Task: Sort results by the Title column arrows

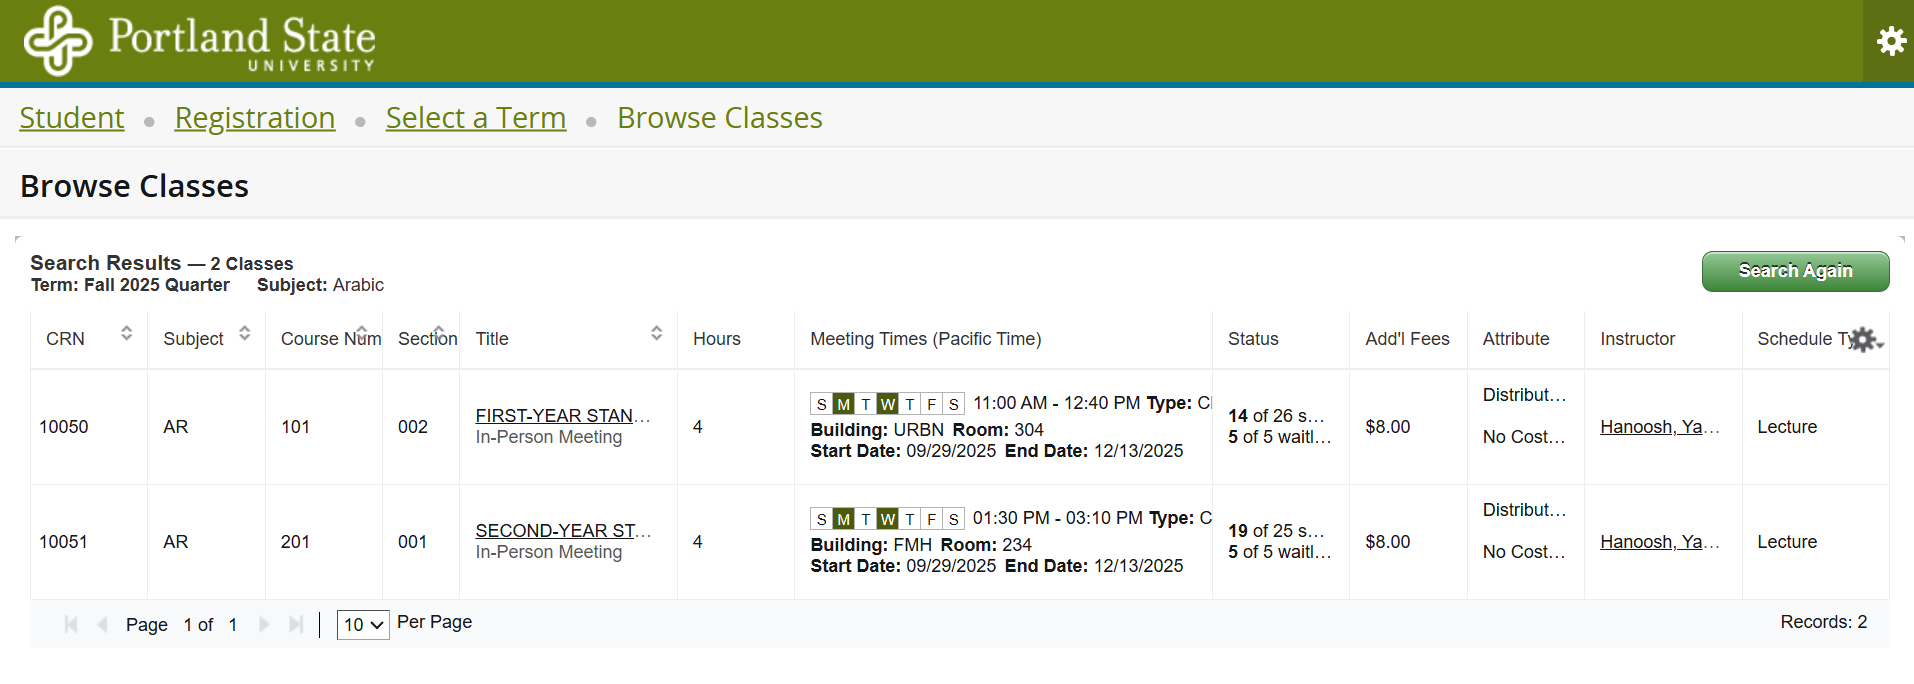Action: (657, 333)
